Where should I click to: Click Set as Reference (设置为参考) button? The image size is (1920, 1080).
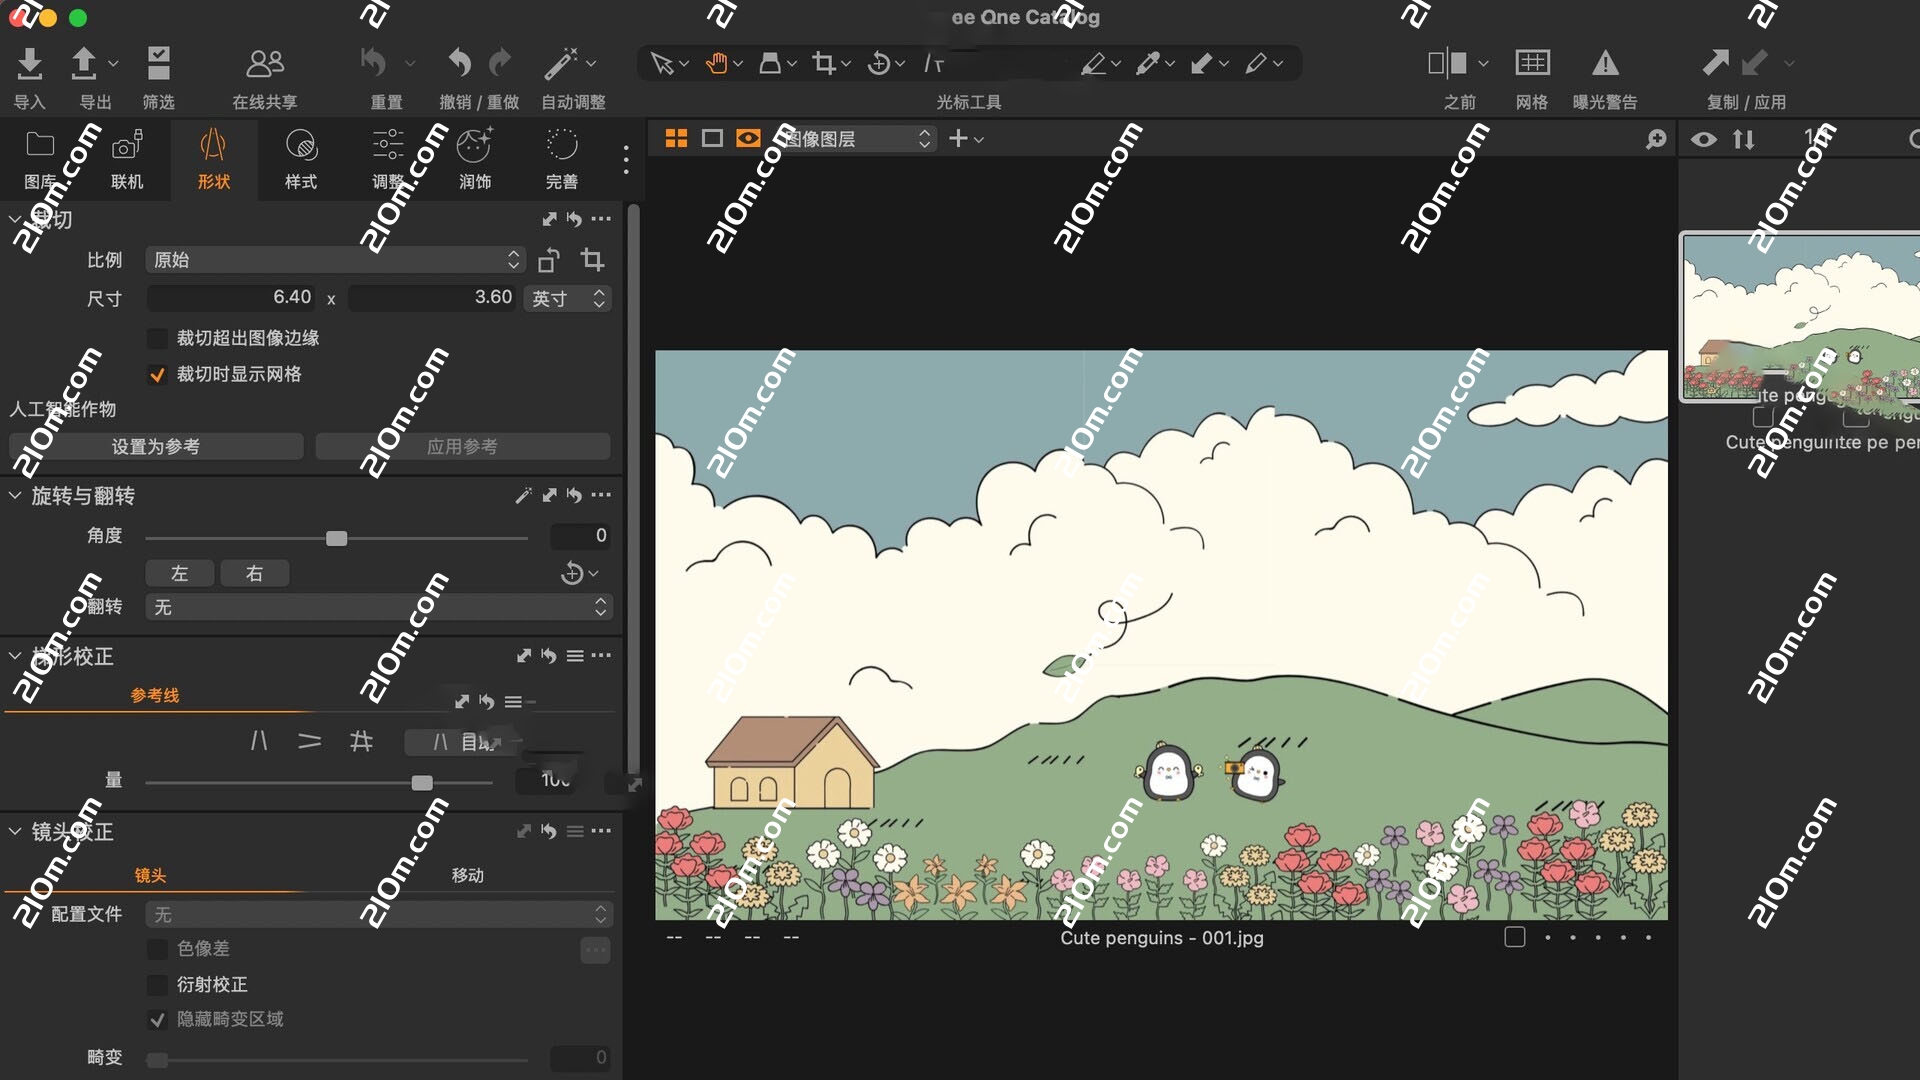(156, 447)
